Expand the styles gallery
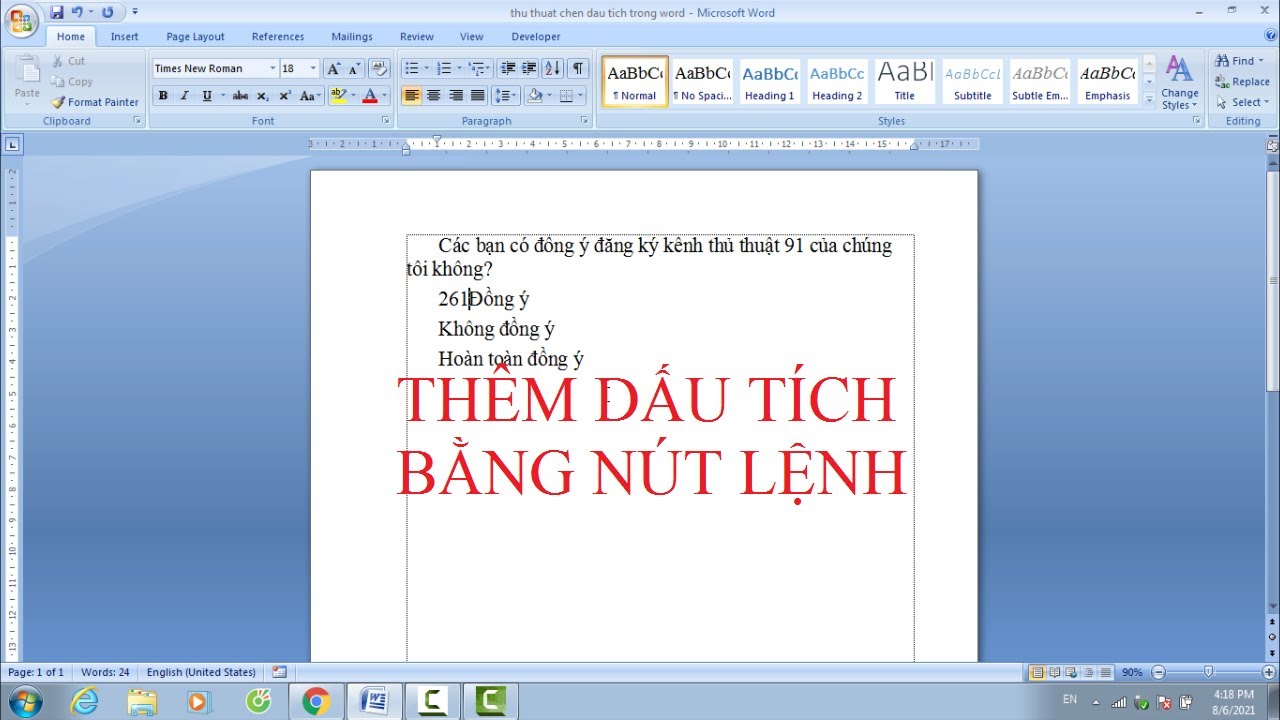1280x720 pixels. point(1149,100)
